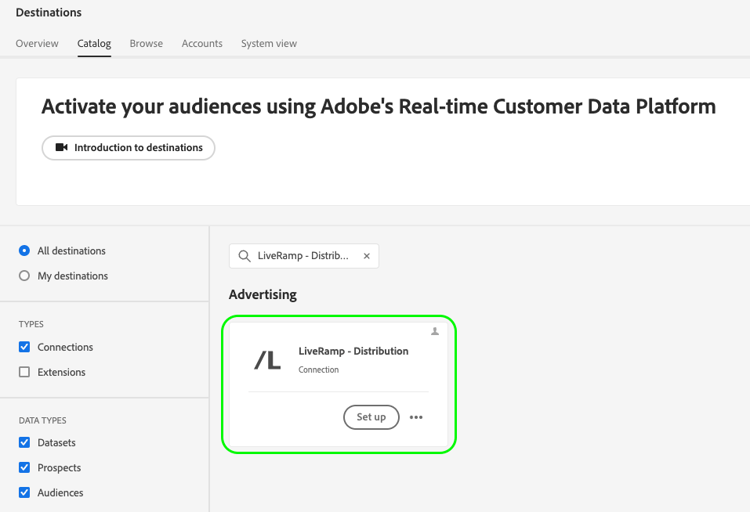This screenshot has width=750, height=512.
Task: Click video camera icon in Introduction button
Action: 61,148
